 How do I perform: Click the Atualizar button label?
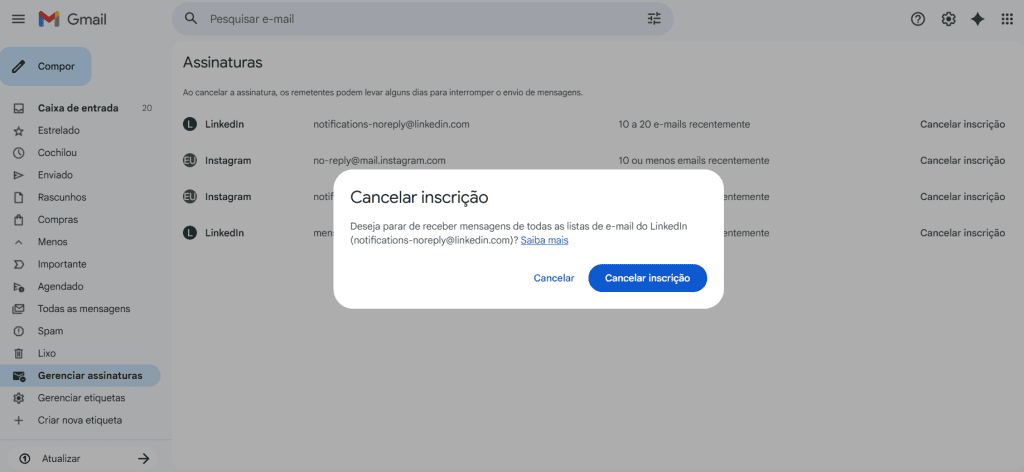click(61, 458)
